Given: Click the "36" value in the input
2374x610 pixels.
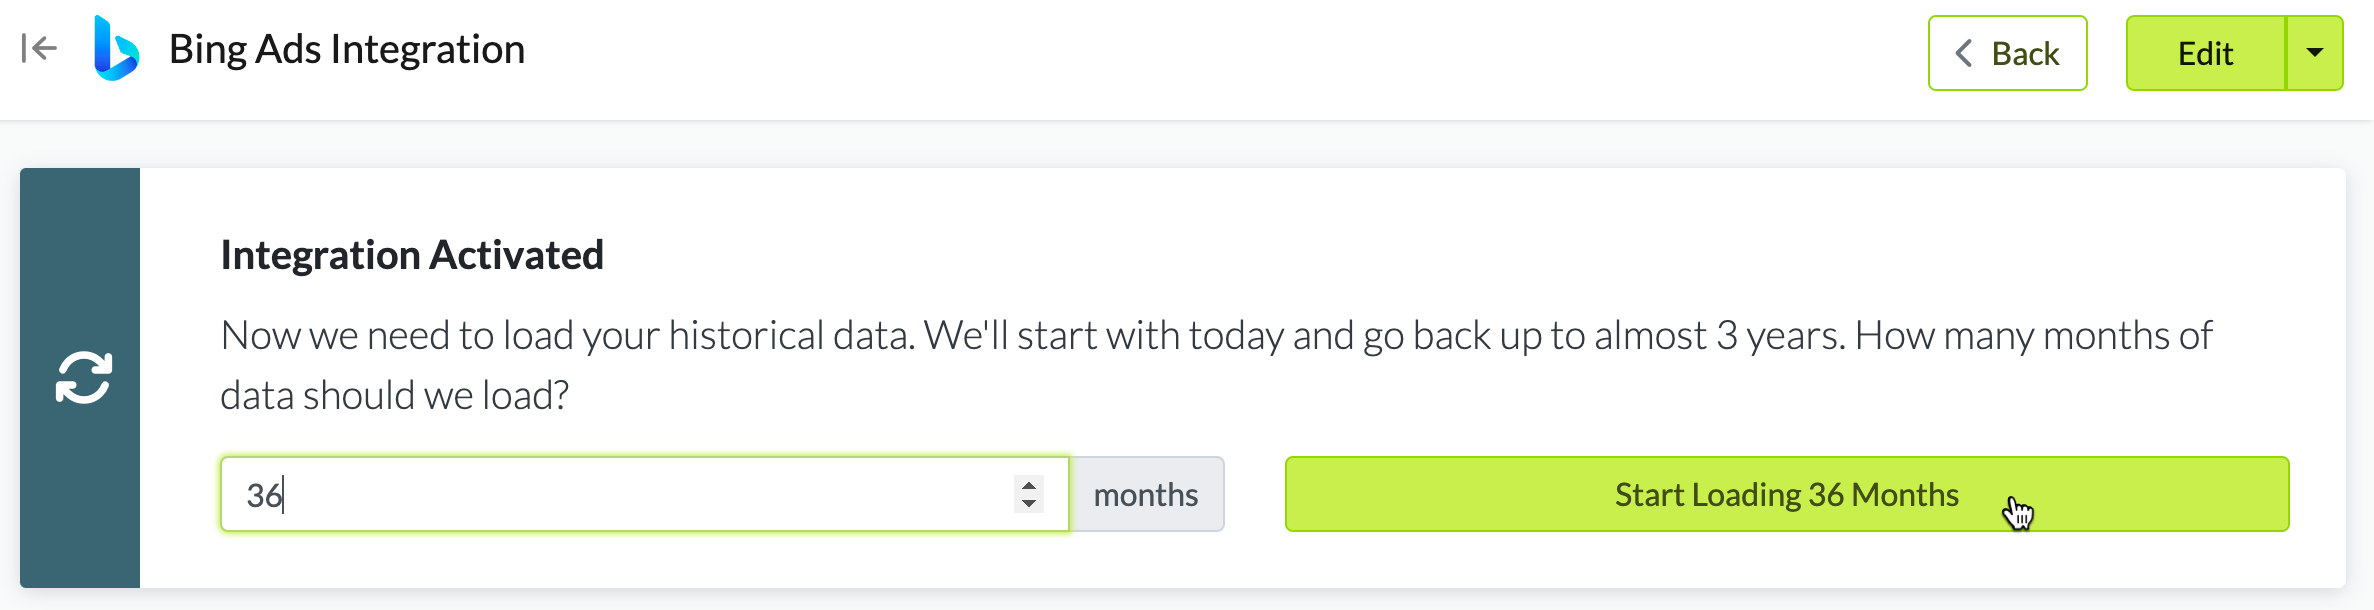Looking at the screenshot, I should pos(264,495).
